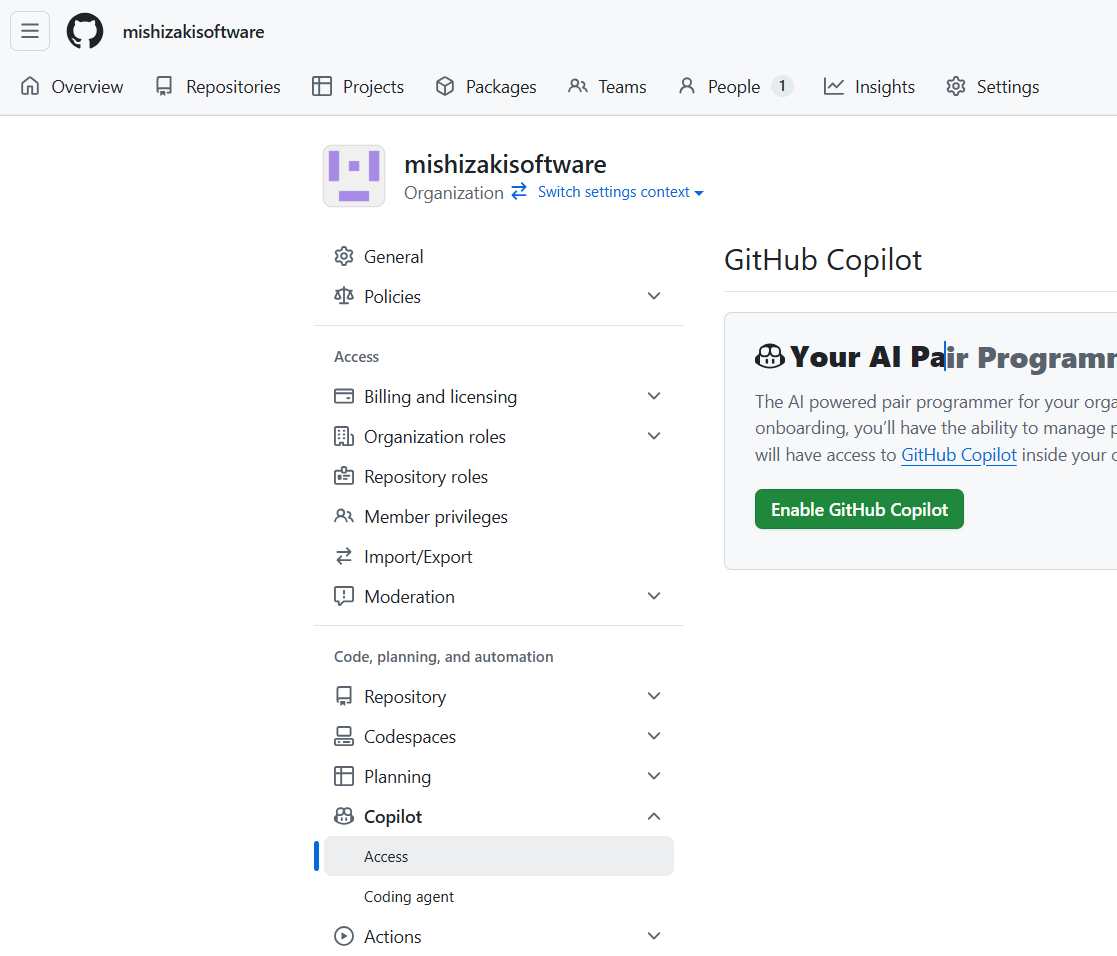Expand the Organization roles chevron
Image resolution: width=1117 pixels, height=956 pixels.
point(654,436)
